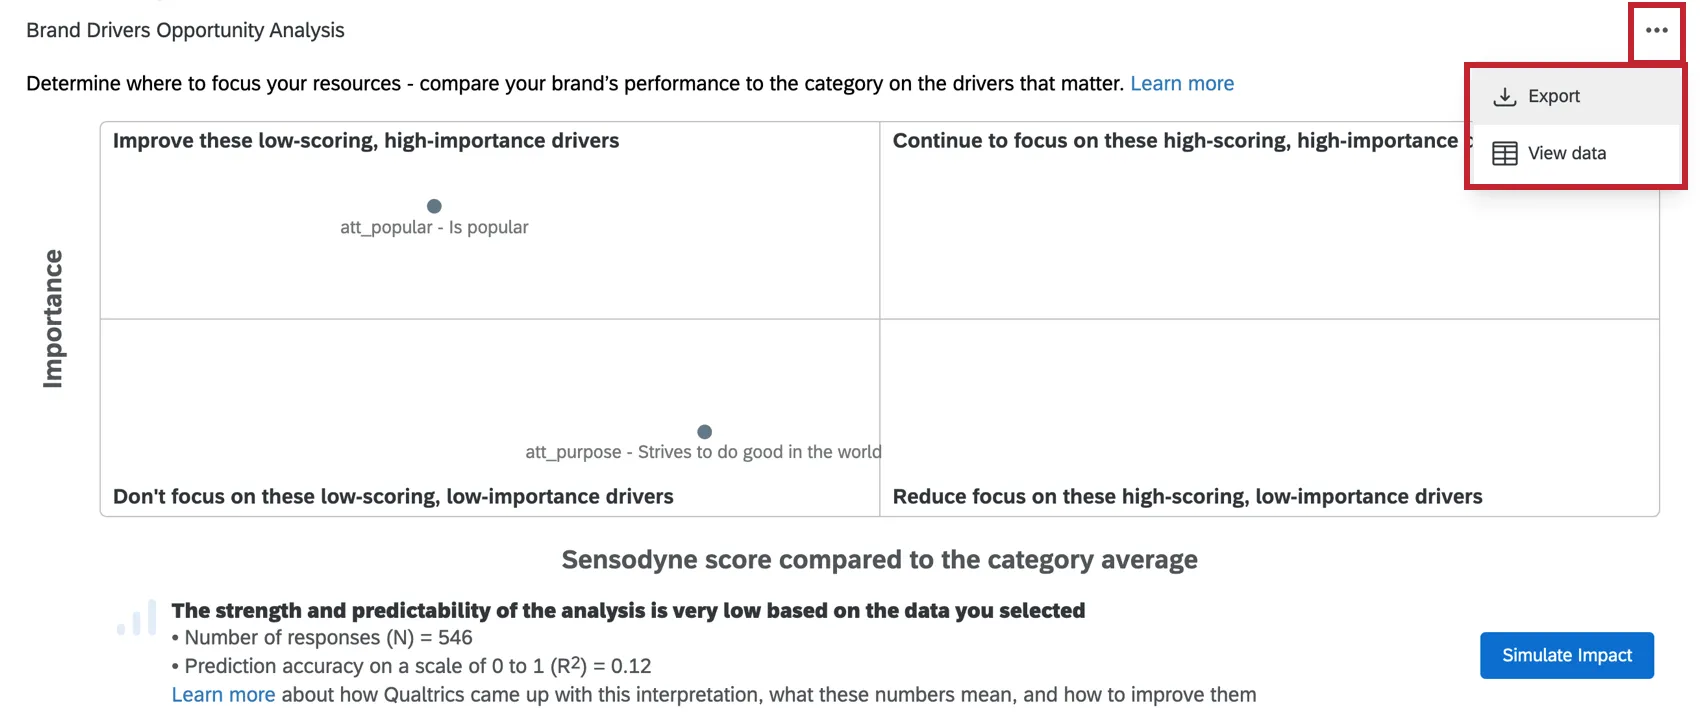Open the Learn more link in the description

[1182, 83]
